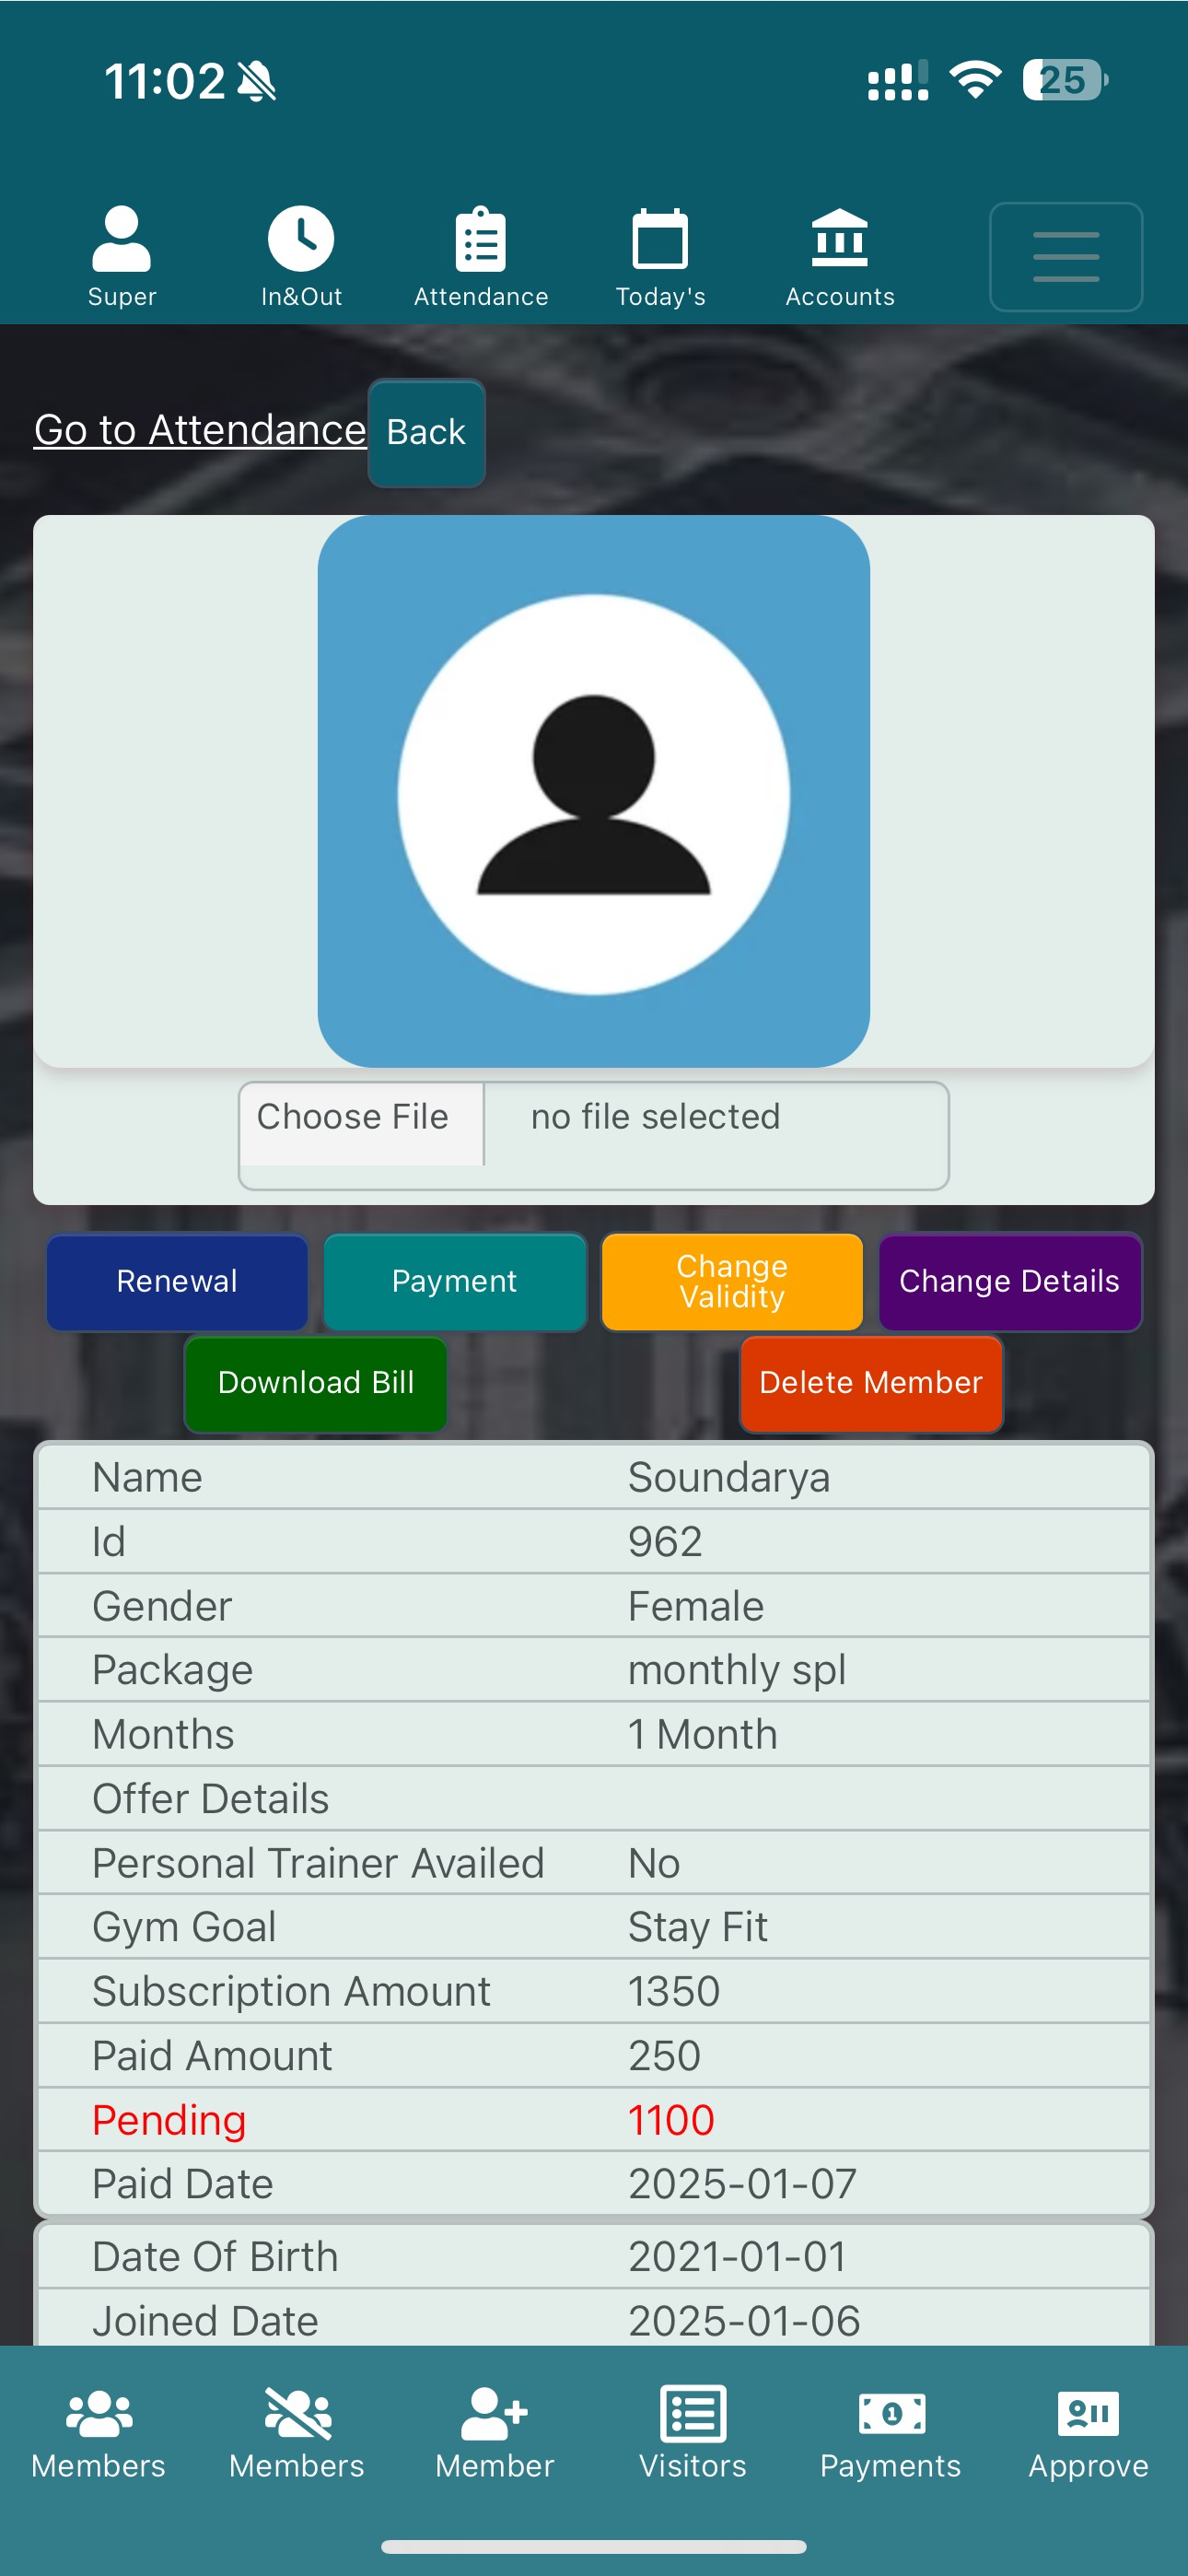The height and width of the screenshot is (2576, 1188).
Task: Tap the Payment button
Action: [455, 1281]
